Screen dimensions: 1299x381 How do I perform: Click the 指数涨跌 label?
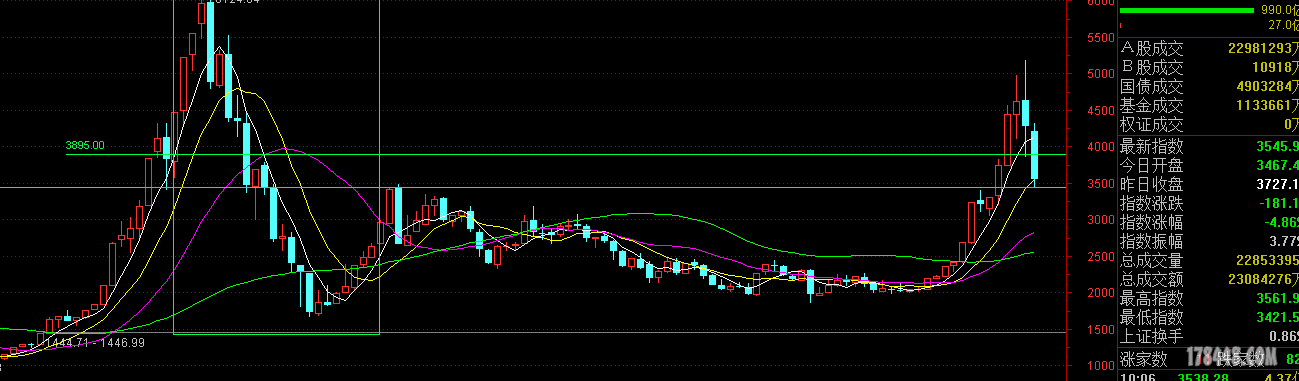[1151, 203]
